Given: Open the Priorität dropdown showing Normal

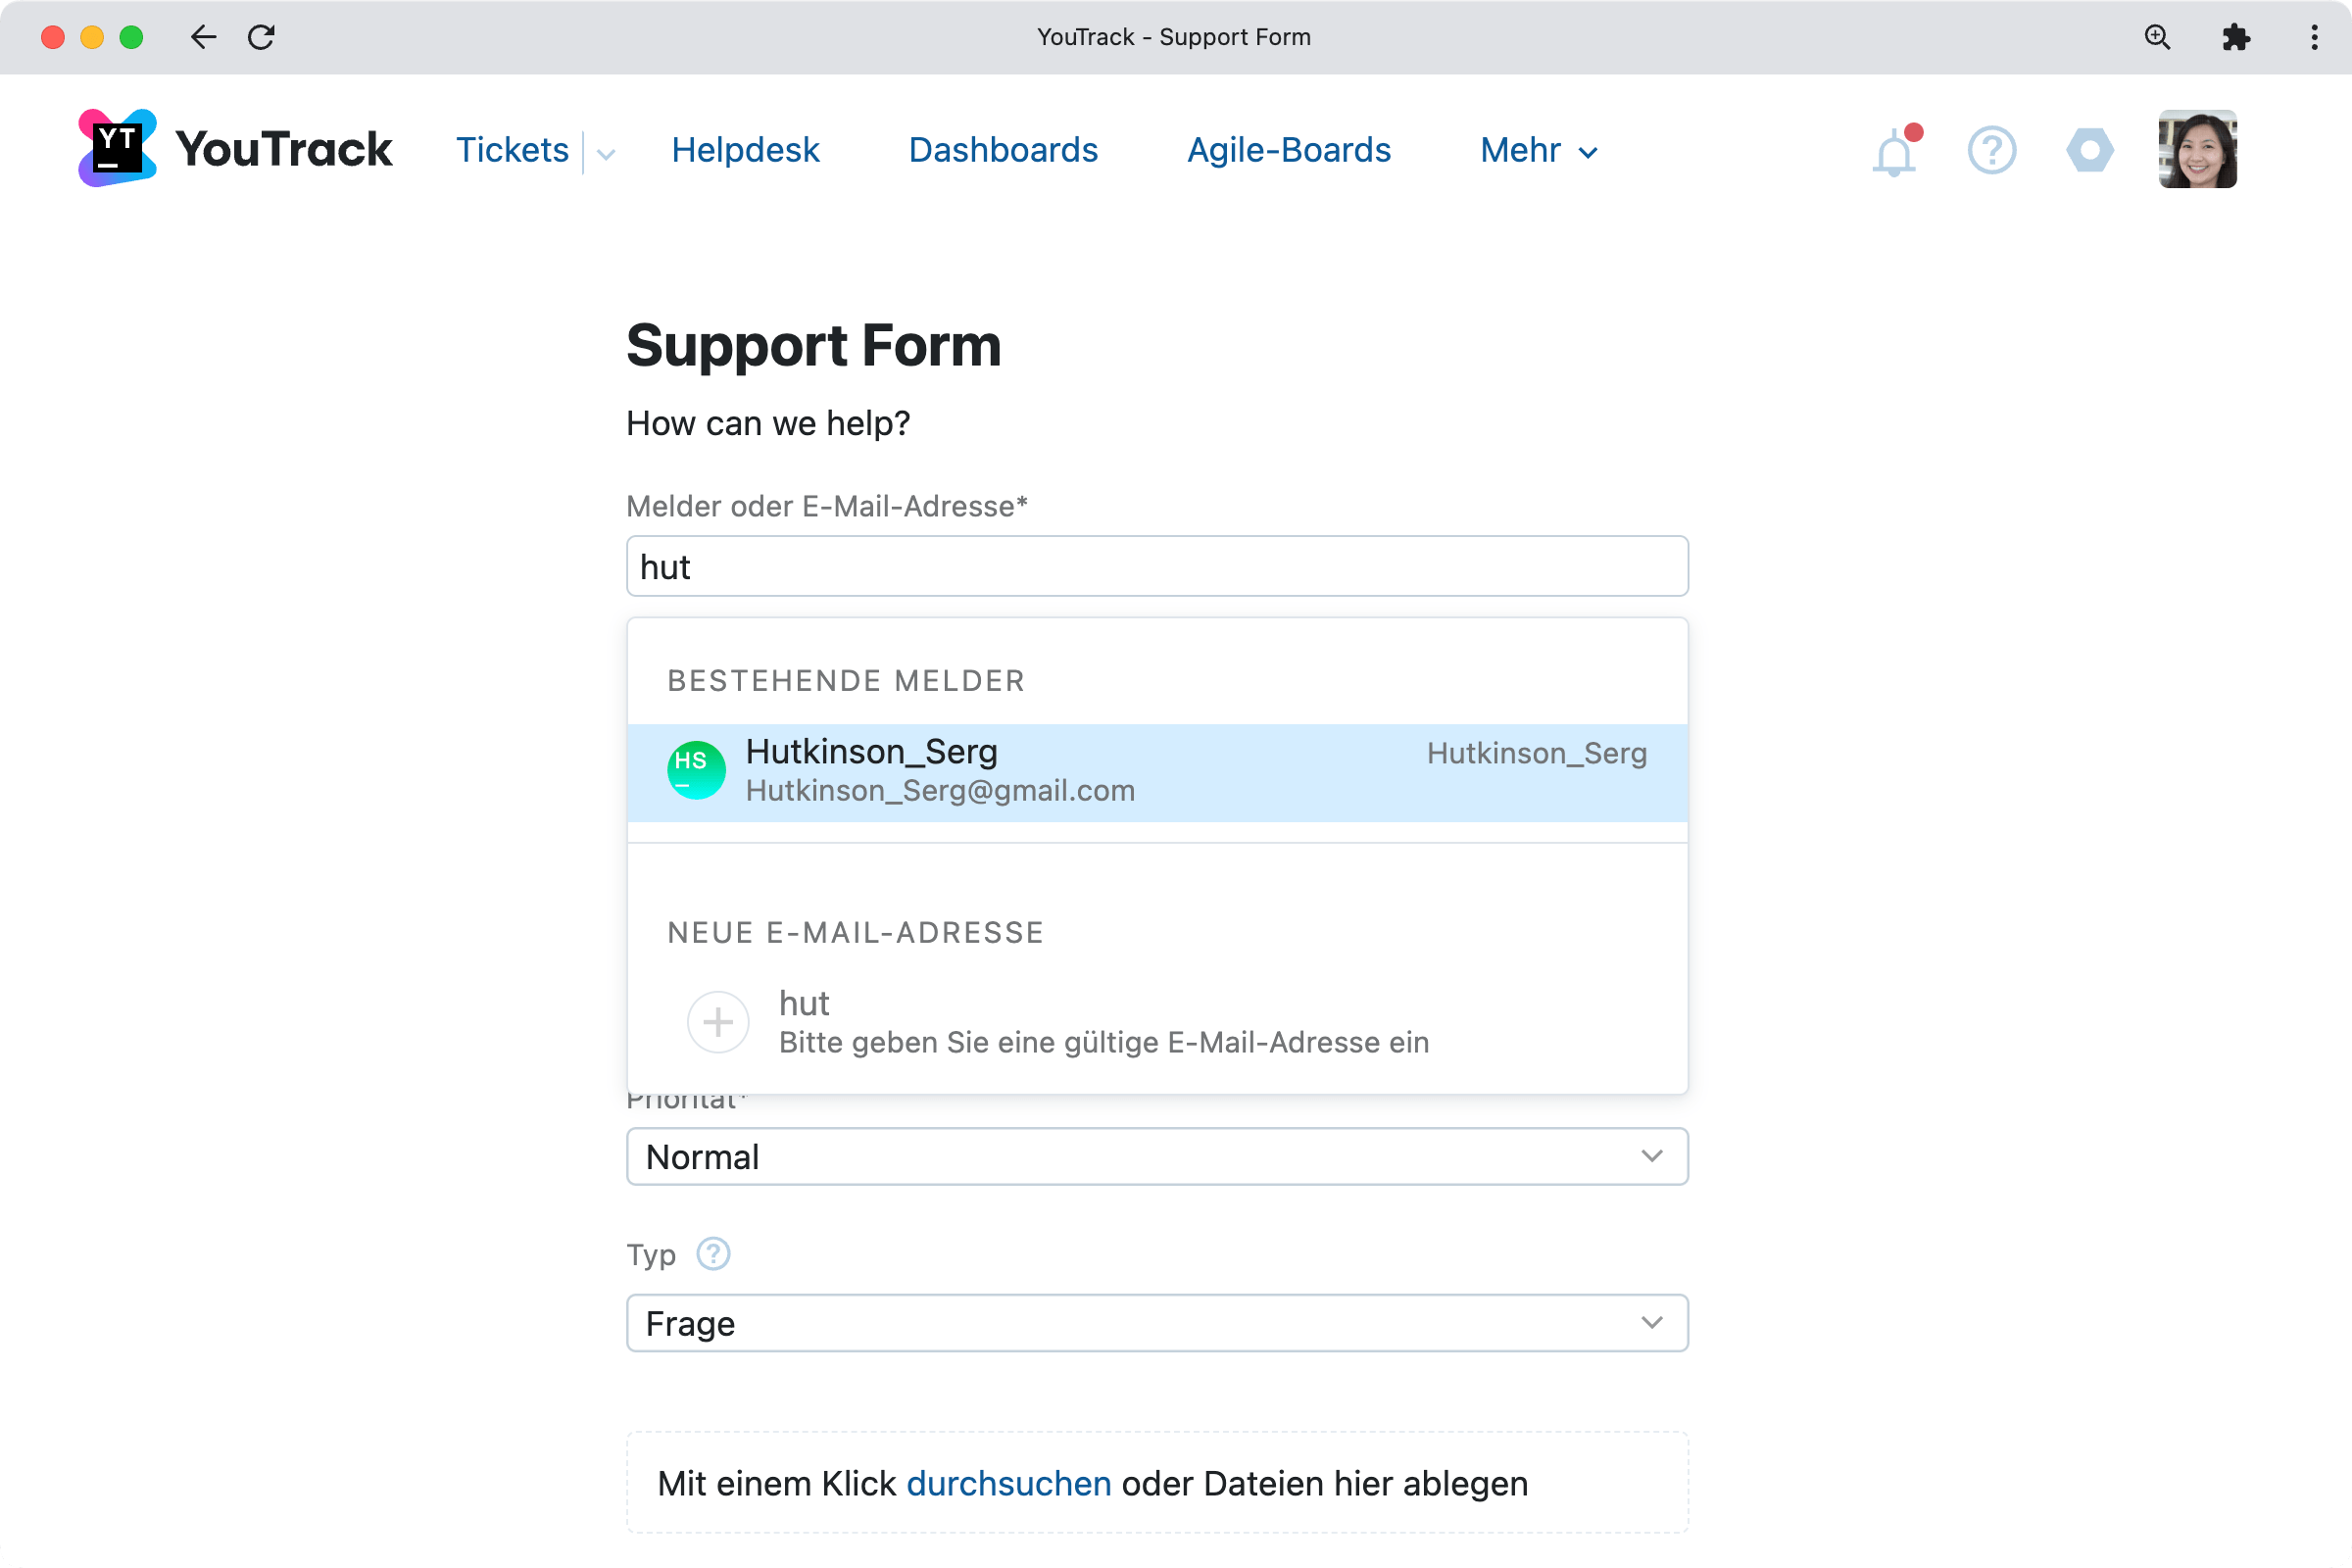Looking at the screenshot, I should (x=1155, y=1156).
